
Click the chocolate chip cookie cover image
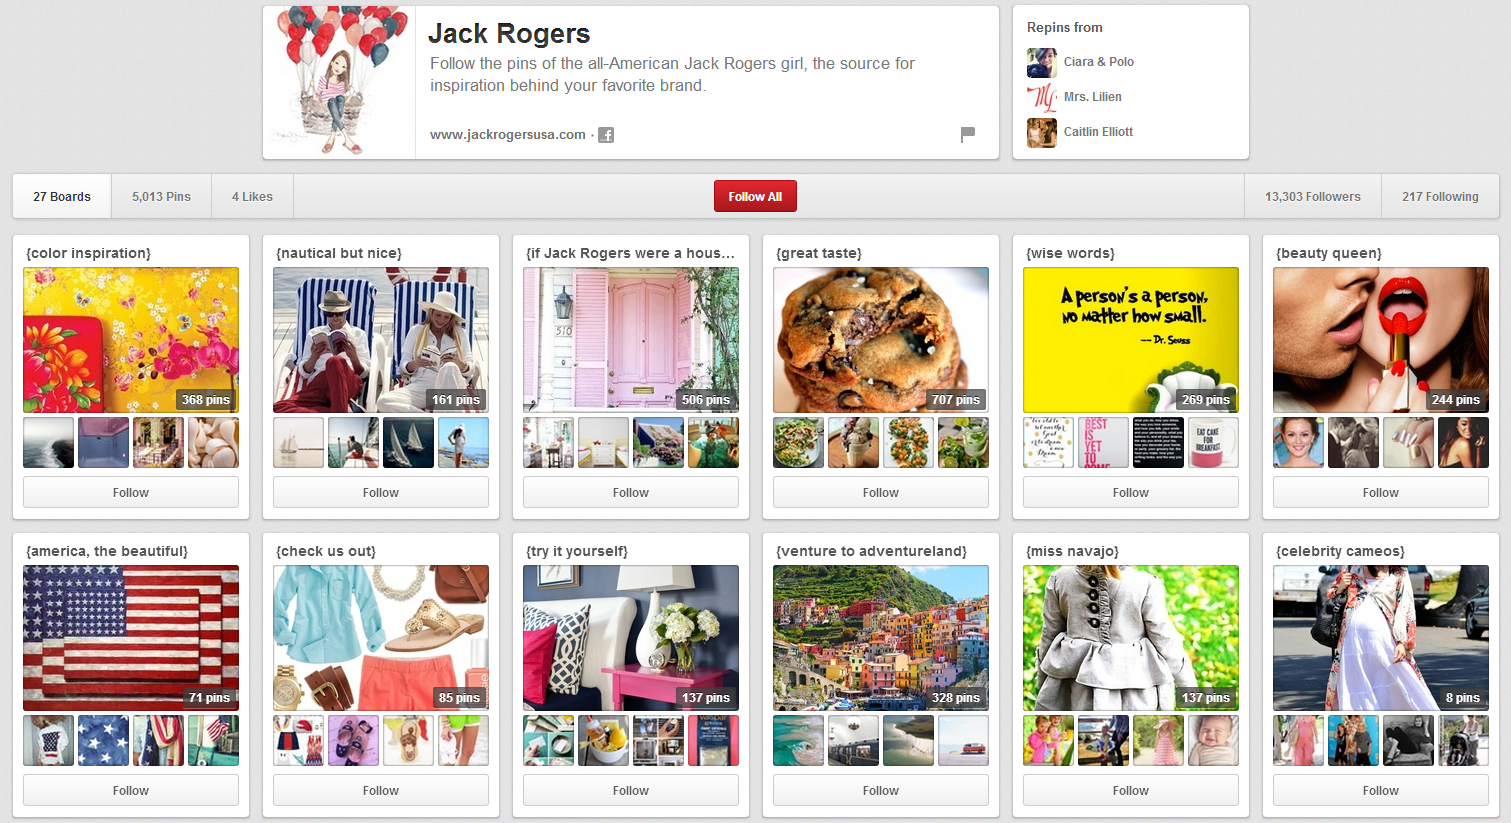coord(881,340)
